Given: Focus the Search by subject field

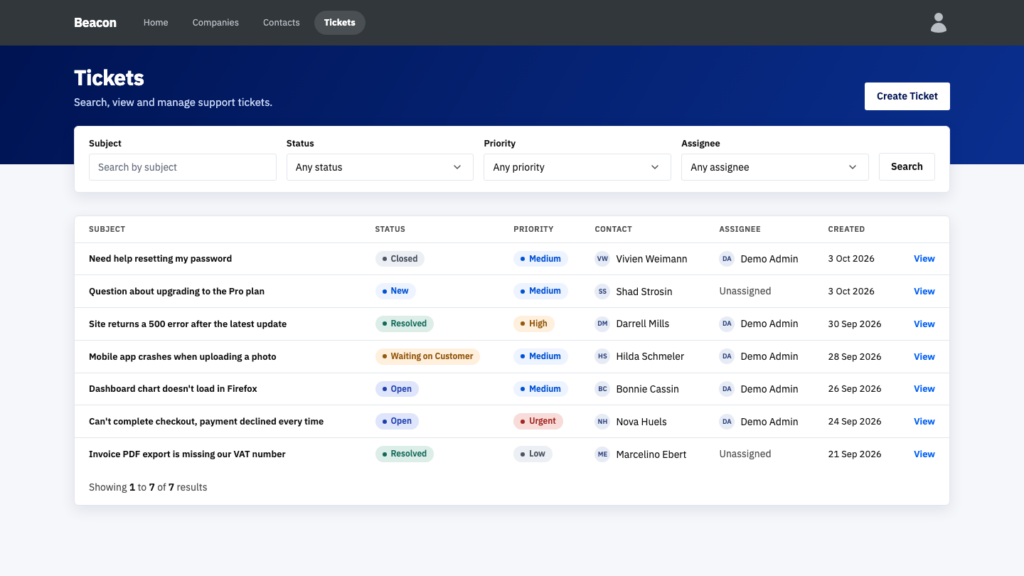Looking at the screenshot, I should click(183, 167).
